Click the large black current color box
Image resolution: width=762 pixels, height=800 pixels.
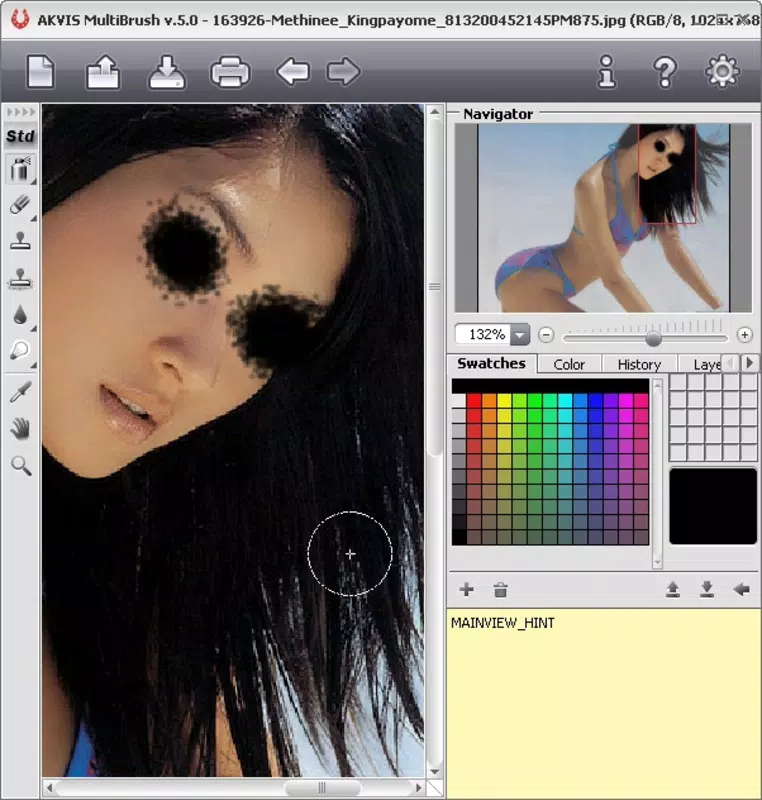tap(713, 507)
